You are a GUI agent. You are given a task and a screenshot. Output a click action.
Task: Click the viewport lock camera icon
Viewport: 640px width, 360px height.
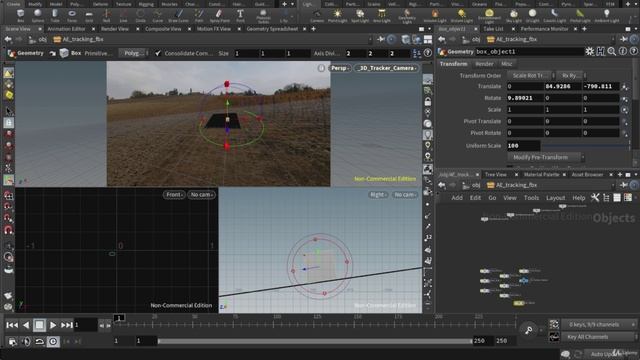(427, 101)
